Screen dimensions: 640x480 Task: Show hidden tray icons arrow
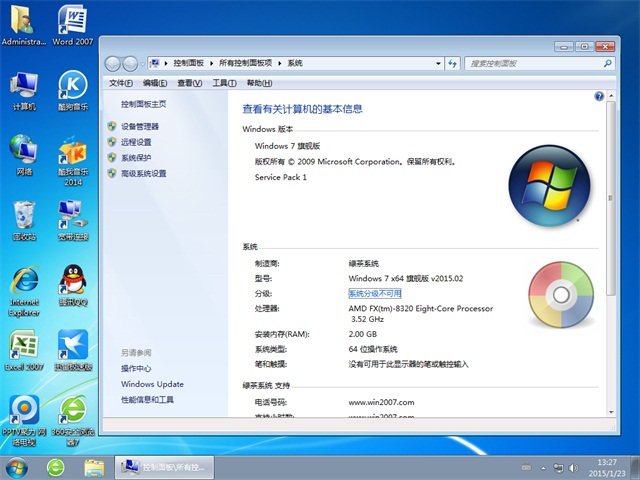point(543,468)
